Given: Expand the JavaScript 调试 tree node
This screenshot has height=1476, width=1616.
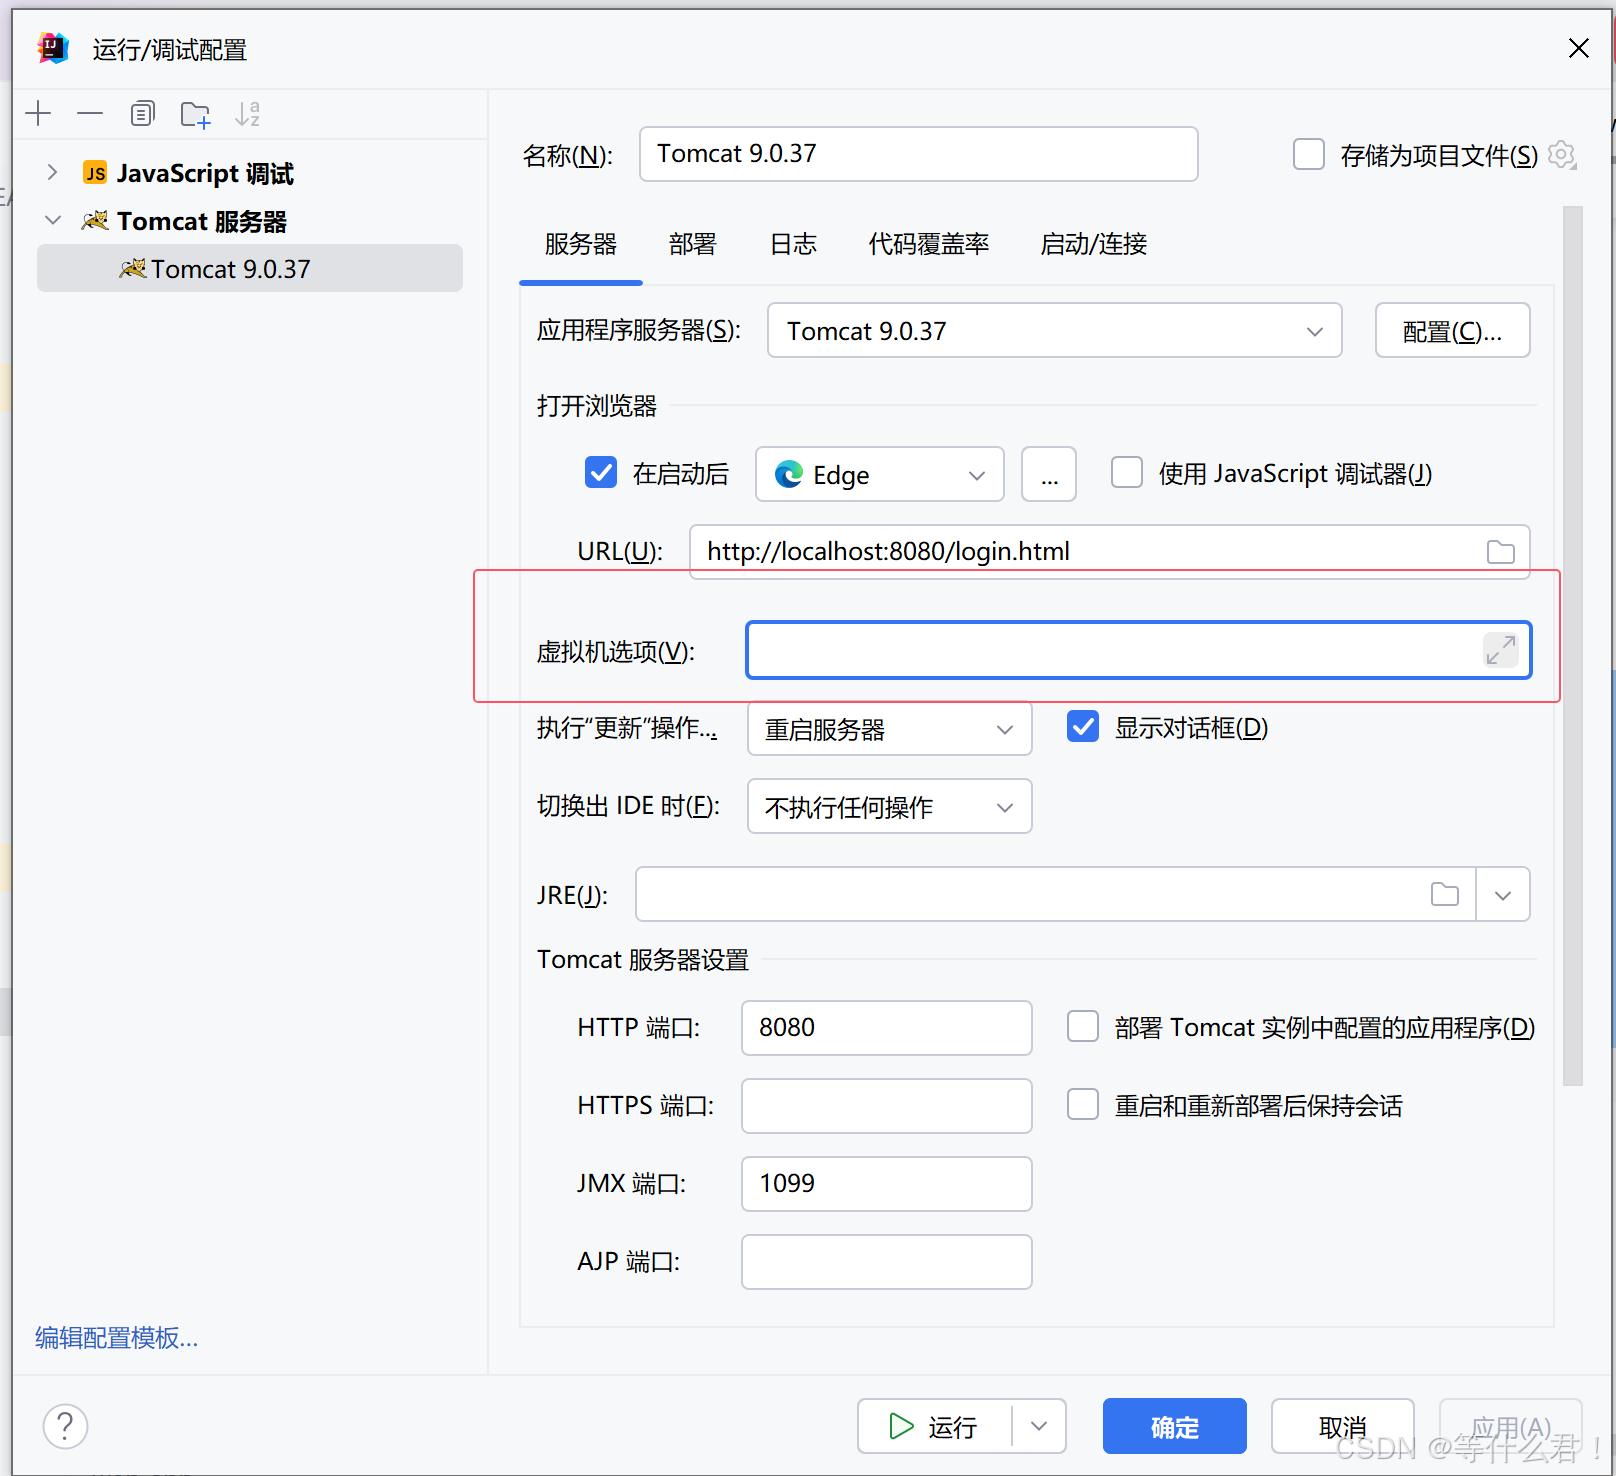Looking at the screenshot, I should click(x=53, y=172).
